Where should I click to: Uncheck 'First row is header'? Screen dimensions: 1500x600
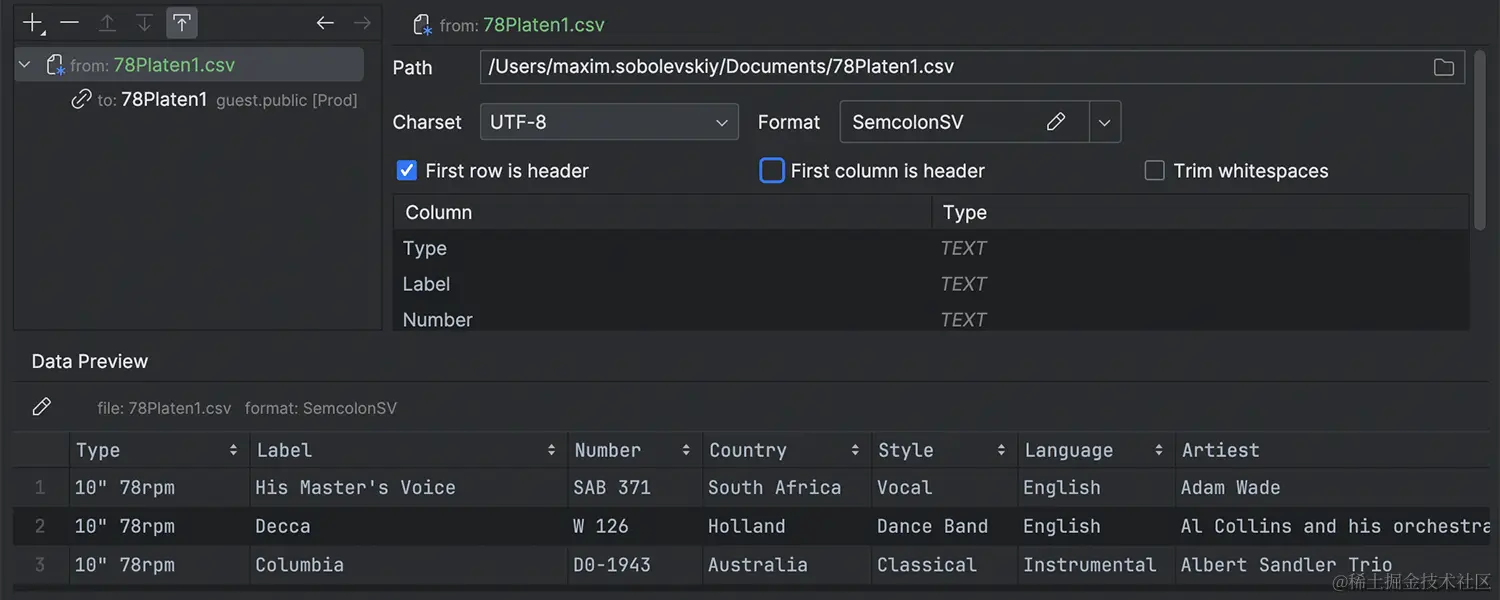tap(407, 171)
